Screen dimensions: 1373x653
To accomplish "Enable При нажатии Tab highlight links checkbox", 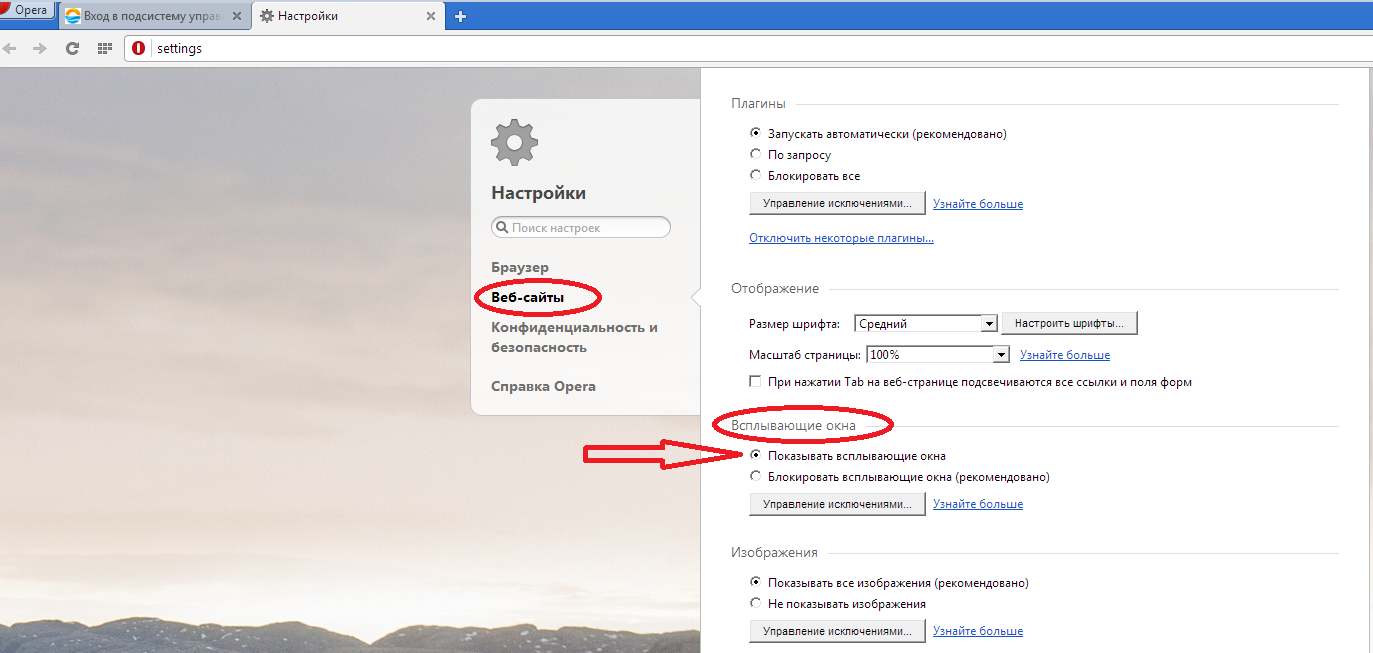I will 756,382.
